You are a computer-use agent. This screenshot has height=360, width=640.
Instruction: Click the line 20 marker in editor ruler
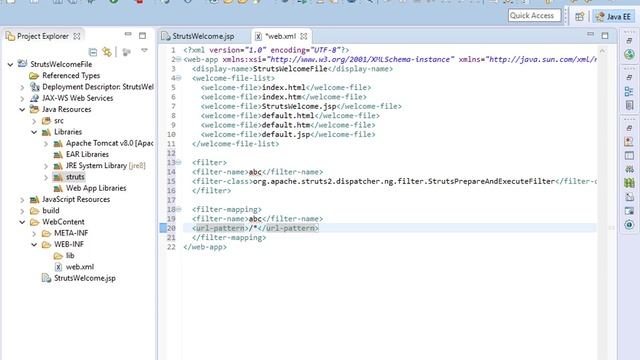[x=163, y=228]
